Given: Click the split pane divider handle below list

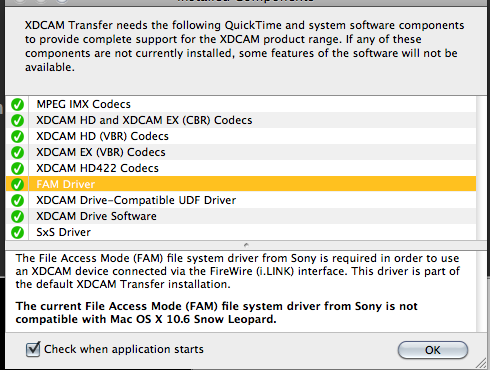Looking at the screenshot, I should tap(246, 245).
